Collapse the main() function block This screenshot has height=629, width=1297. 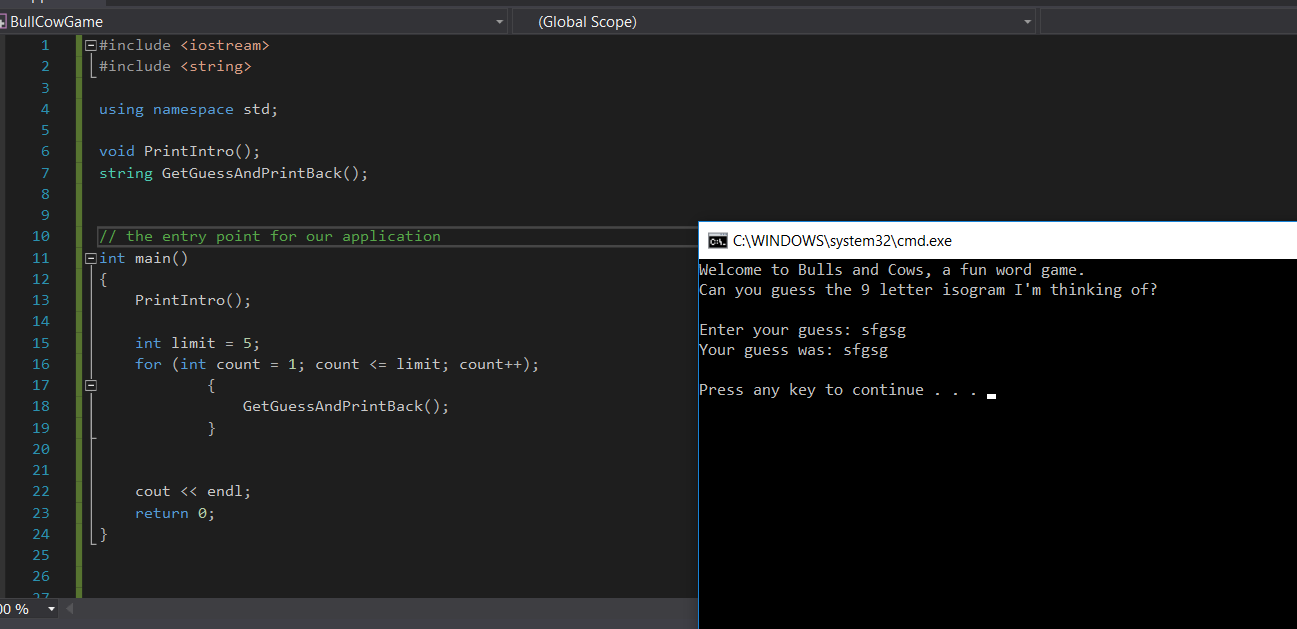[x=91, y=258]
